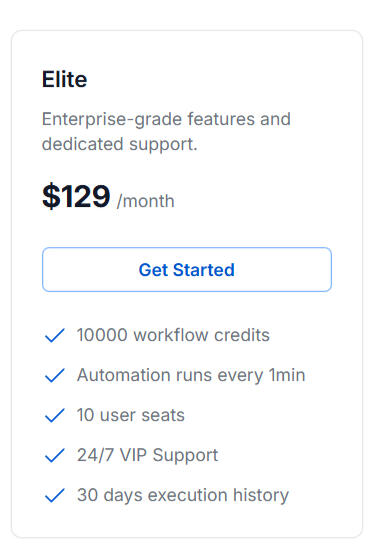This screenshot has width=377, height=552.
Task: Click the checkmark beside 10000 workflow credits
Action: (x=55, y=335)
